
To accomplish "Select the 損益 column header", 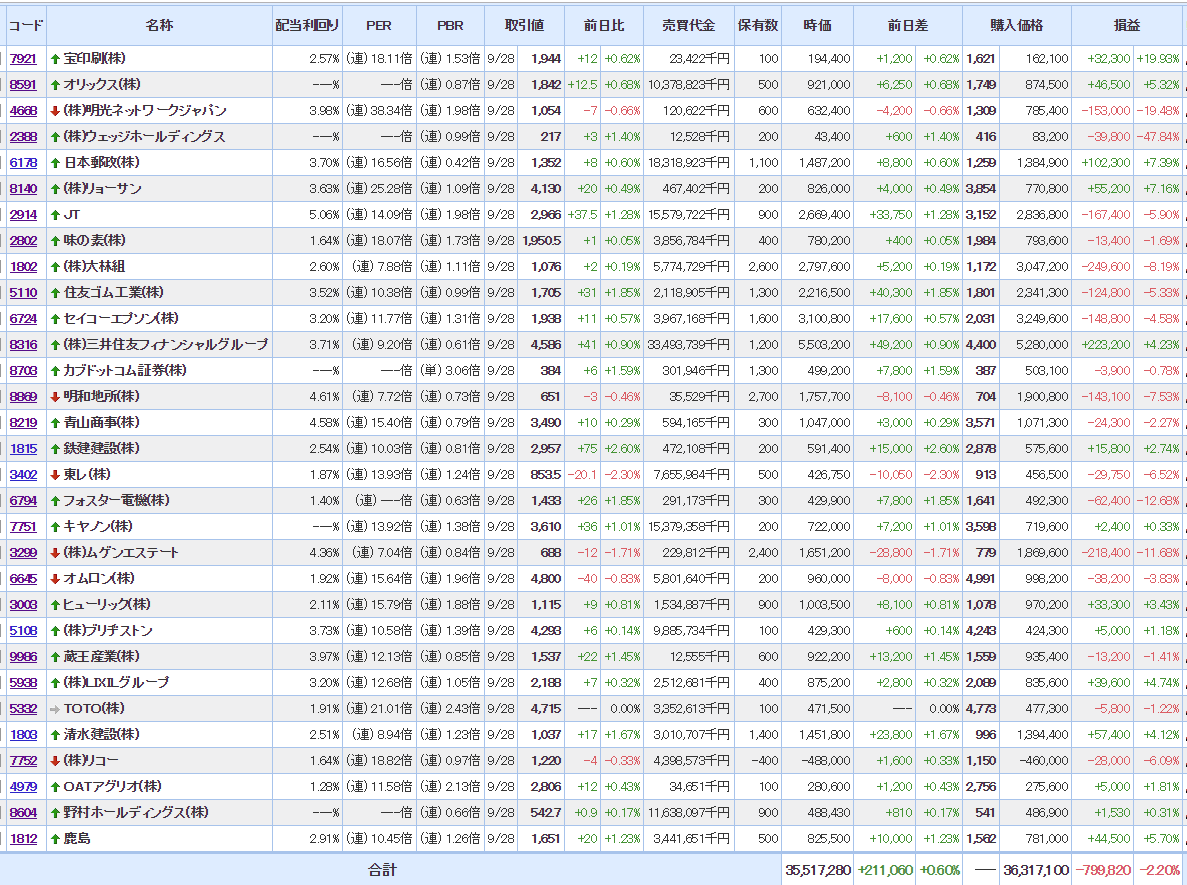I will pos(1126,25).
